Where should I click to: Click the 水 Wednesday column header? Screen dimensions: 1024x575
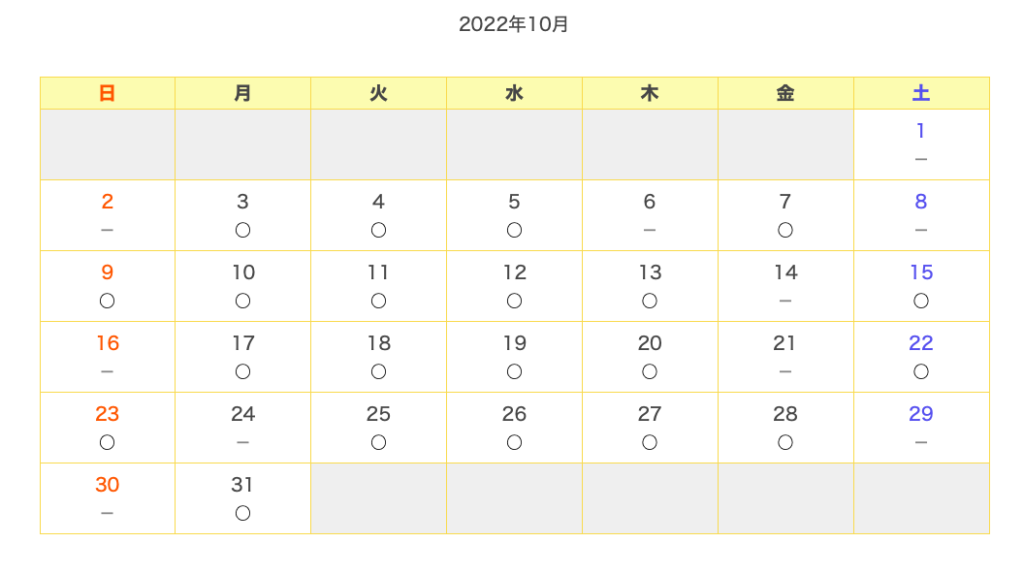pos(514,93)
